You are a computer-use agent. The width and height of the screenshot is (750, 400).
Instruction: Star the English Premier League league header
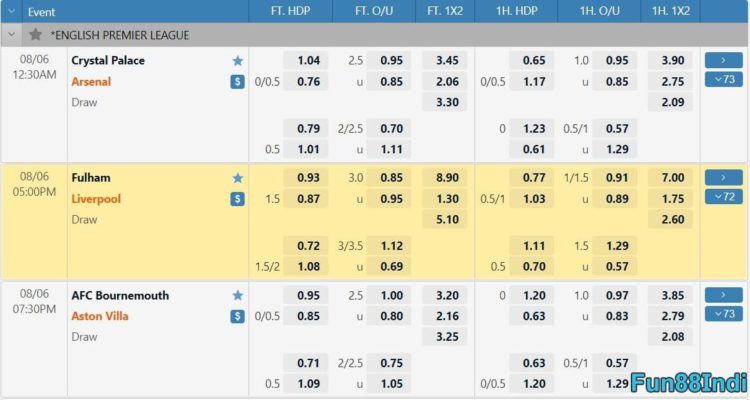[35, 34]
